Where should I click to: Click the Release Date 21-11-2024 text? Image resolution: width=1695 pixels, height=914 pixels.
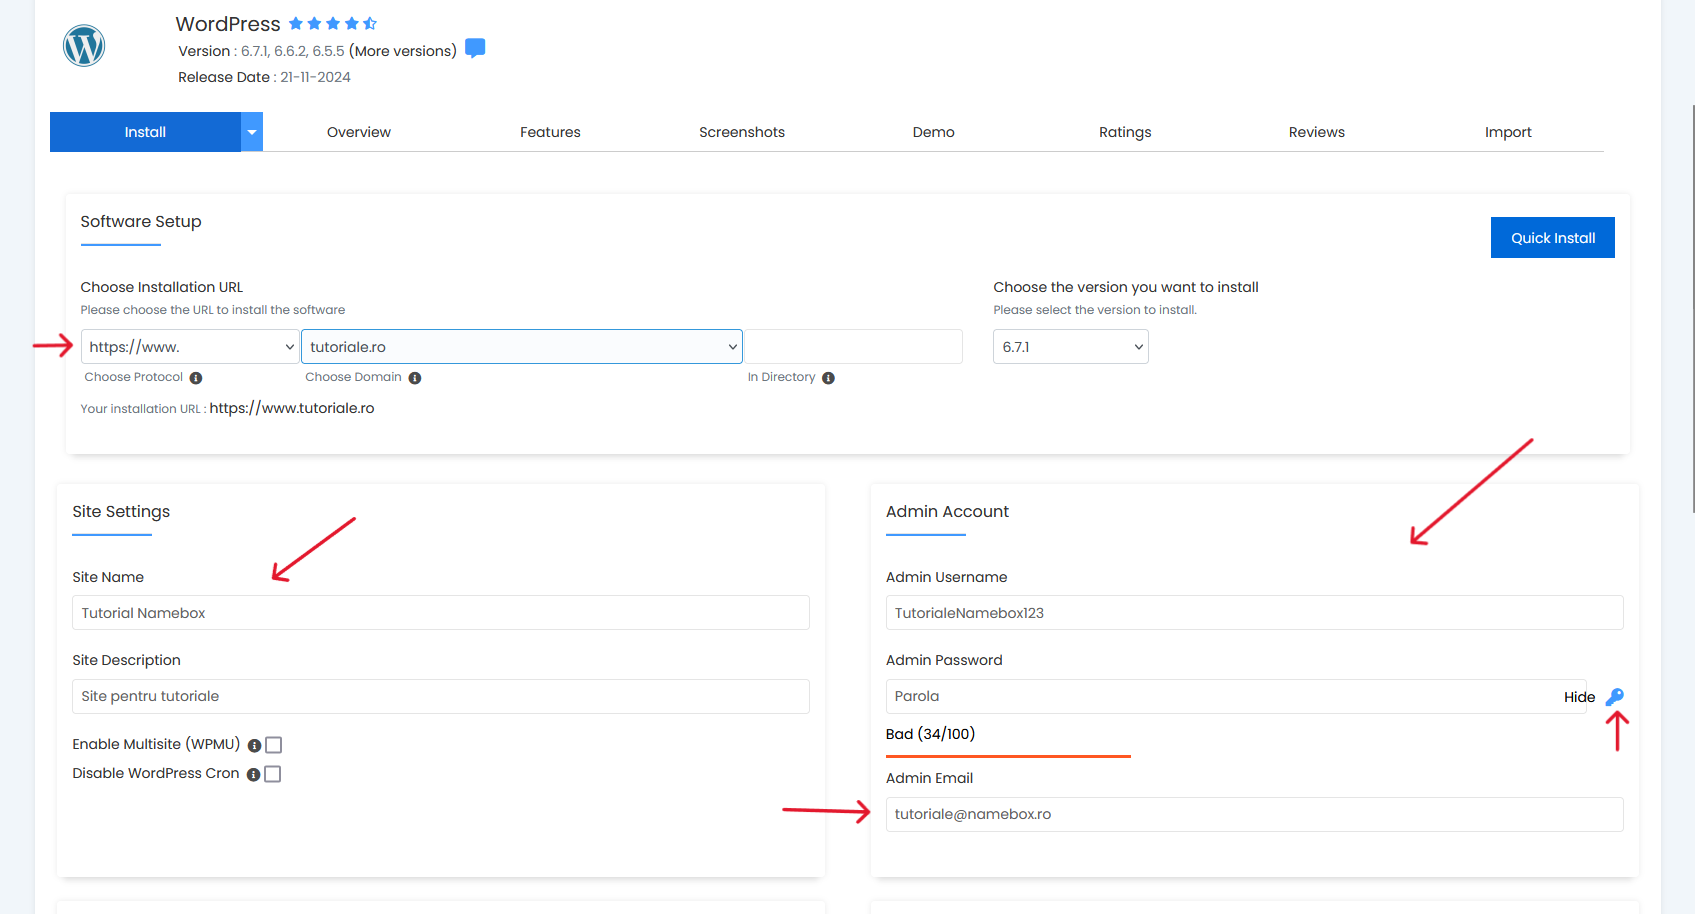click(264, 77)
